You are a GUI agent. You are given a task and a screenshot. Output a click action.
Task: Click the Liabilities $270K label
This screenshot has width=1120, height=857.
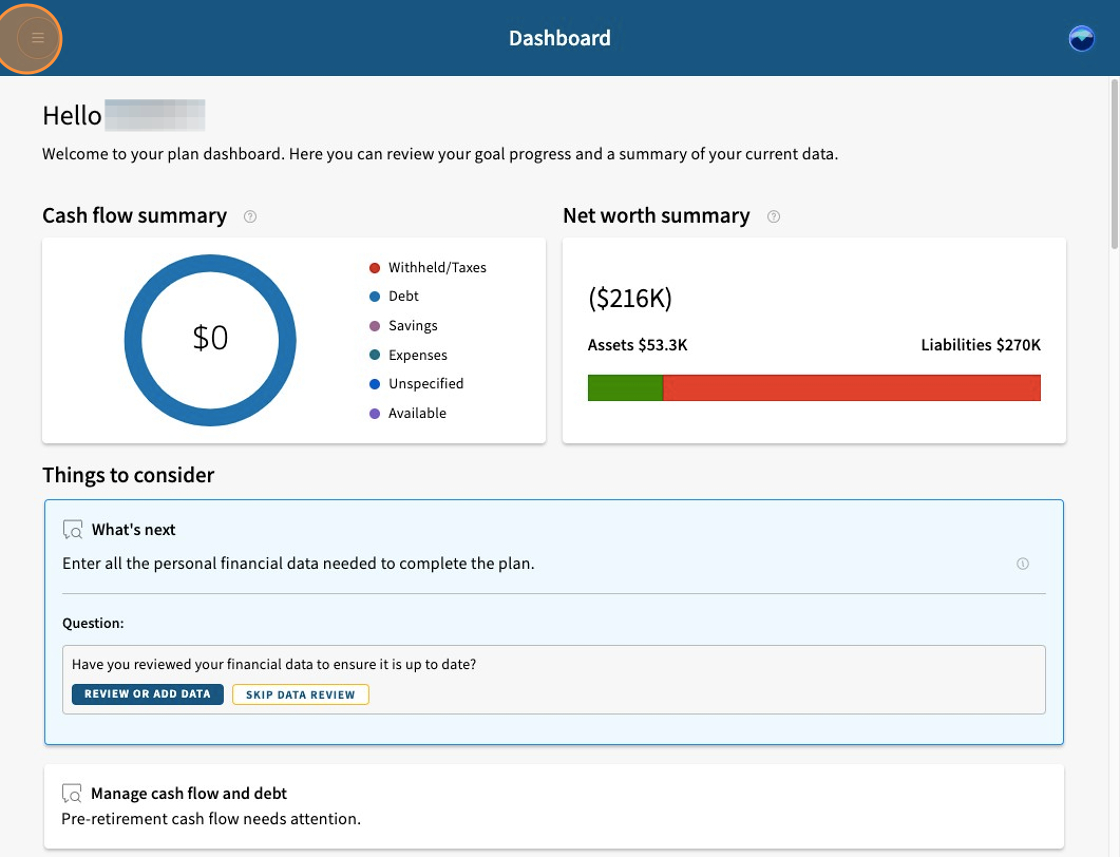click(x=981, y=345)
